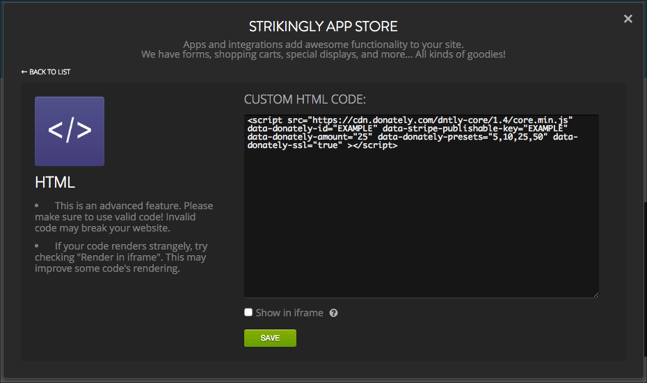
Task: Go back via Back to List link
Action: pos(46,72)
